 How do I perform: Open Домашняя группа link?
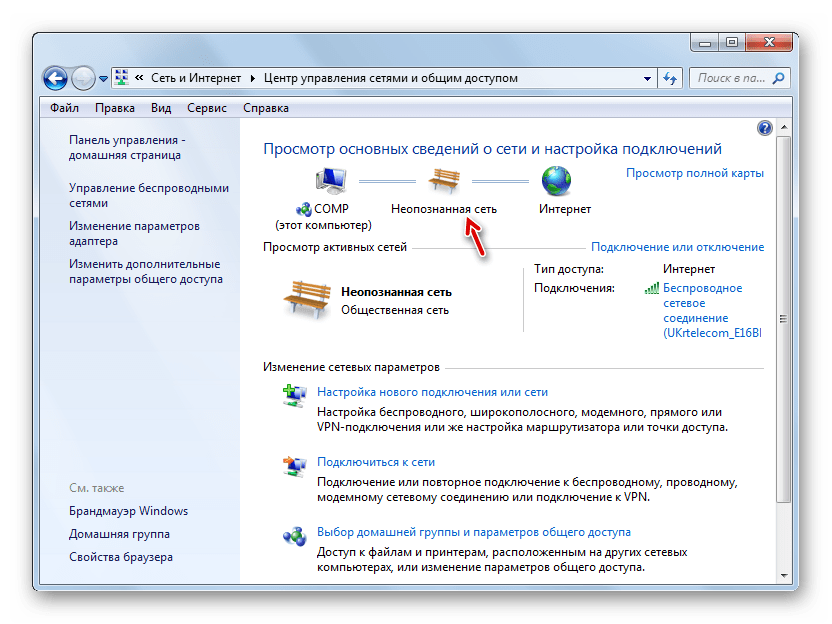[119, 534]
